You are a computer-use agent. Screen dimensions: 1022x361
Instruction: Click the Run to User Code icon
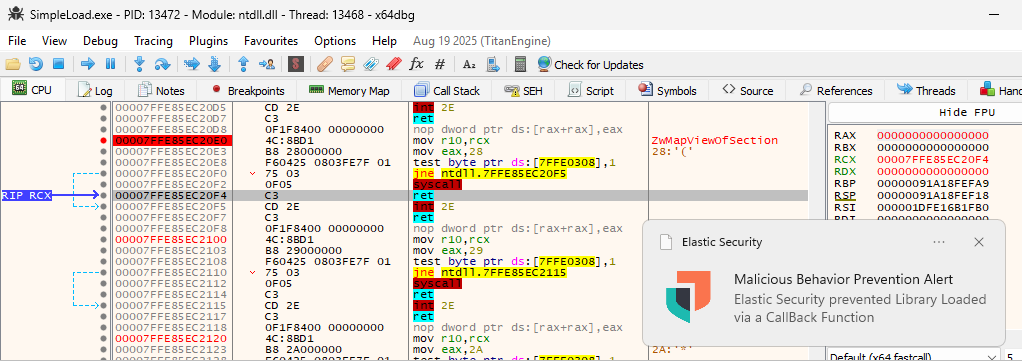click(x=267, y=65)
